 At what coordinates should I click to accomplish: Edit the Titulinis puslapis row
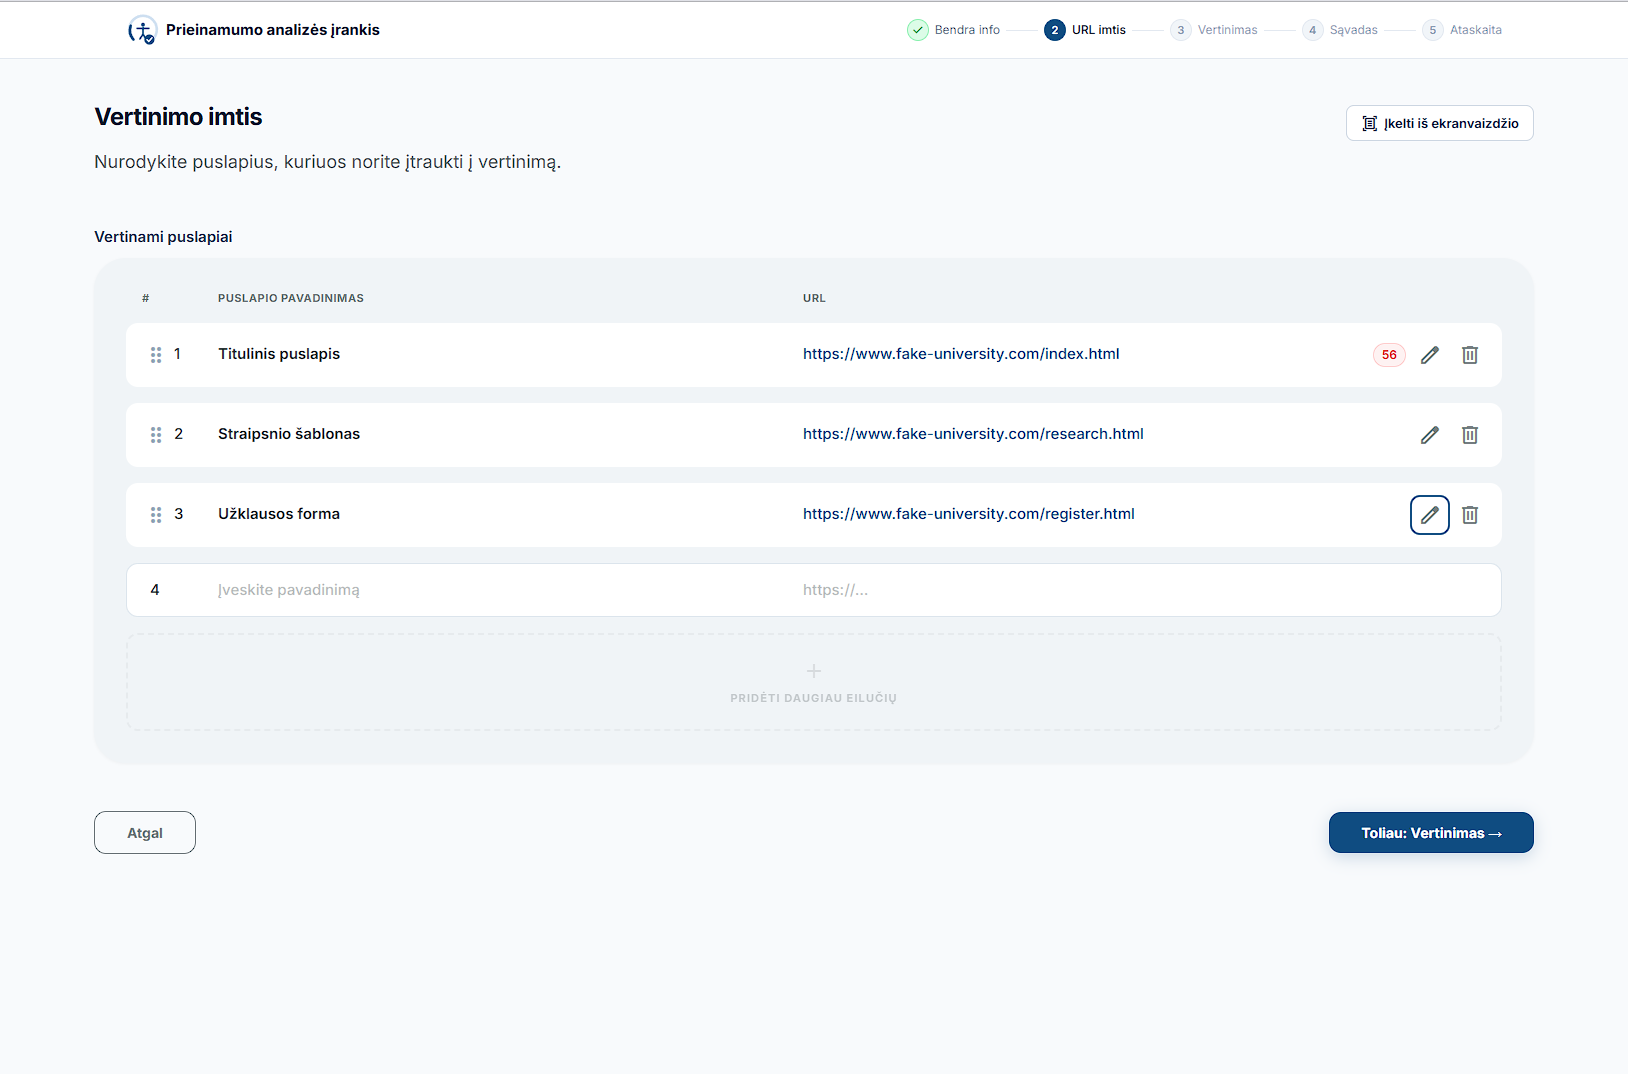[1430, 355]
